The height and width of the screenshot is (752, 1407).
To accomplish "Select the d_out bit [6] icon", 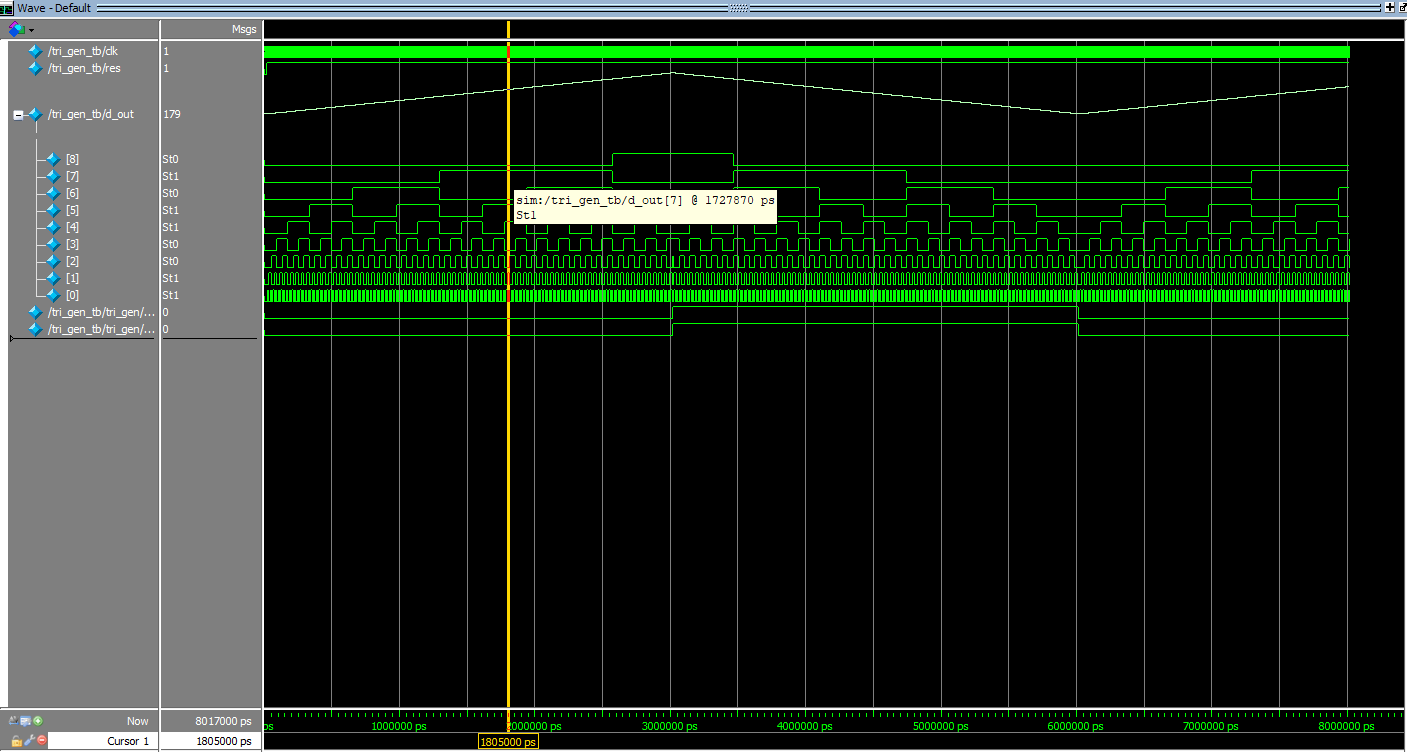I will tap(53, 193).
